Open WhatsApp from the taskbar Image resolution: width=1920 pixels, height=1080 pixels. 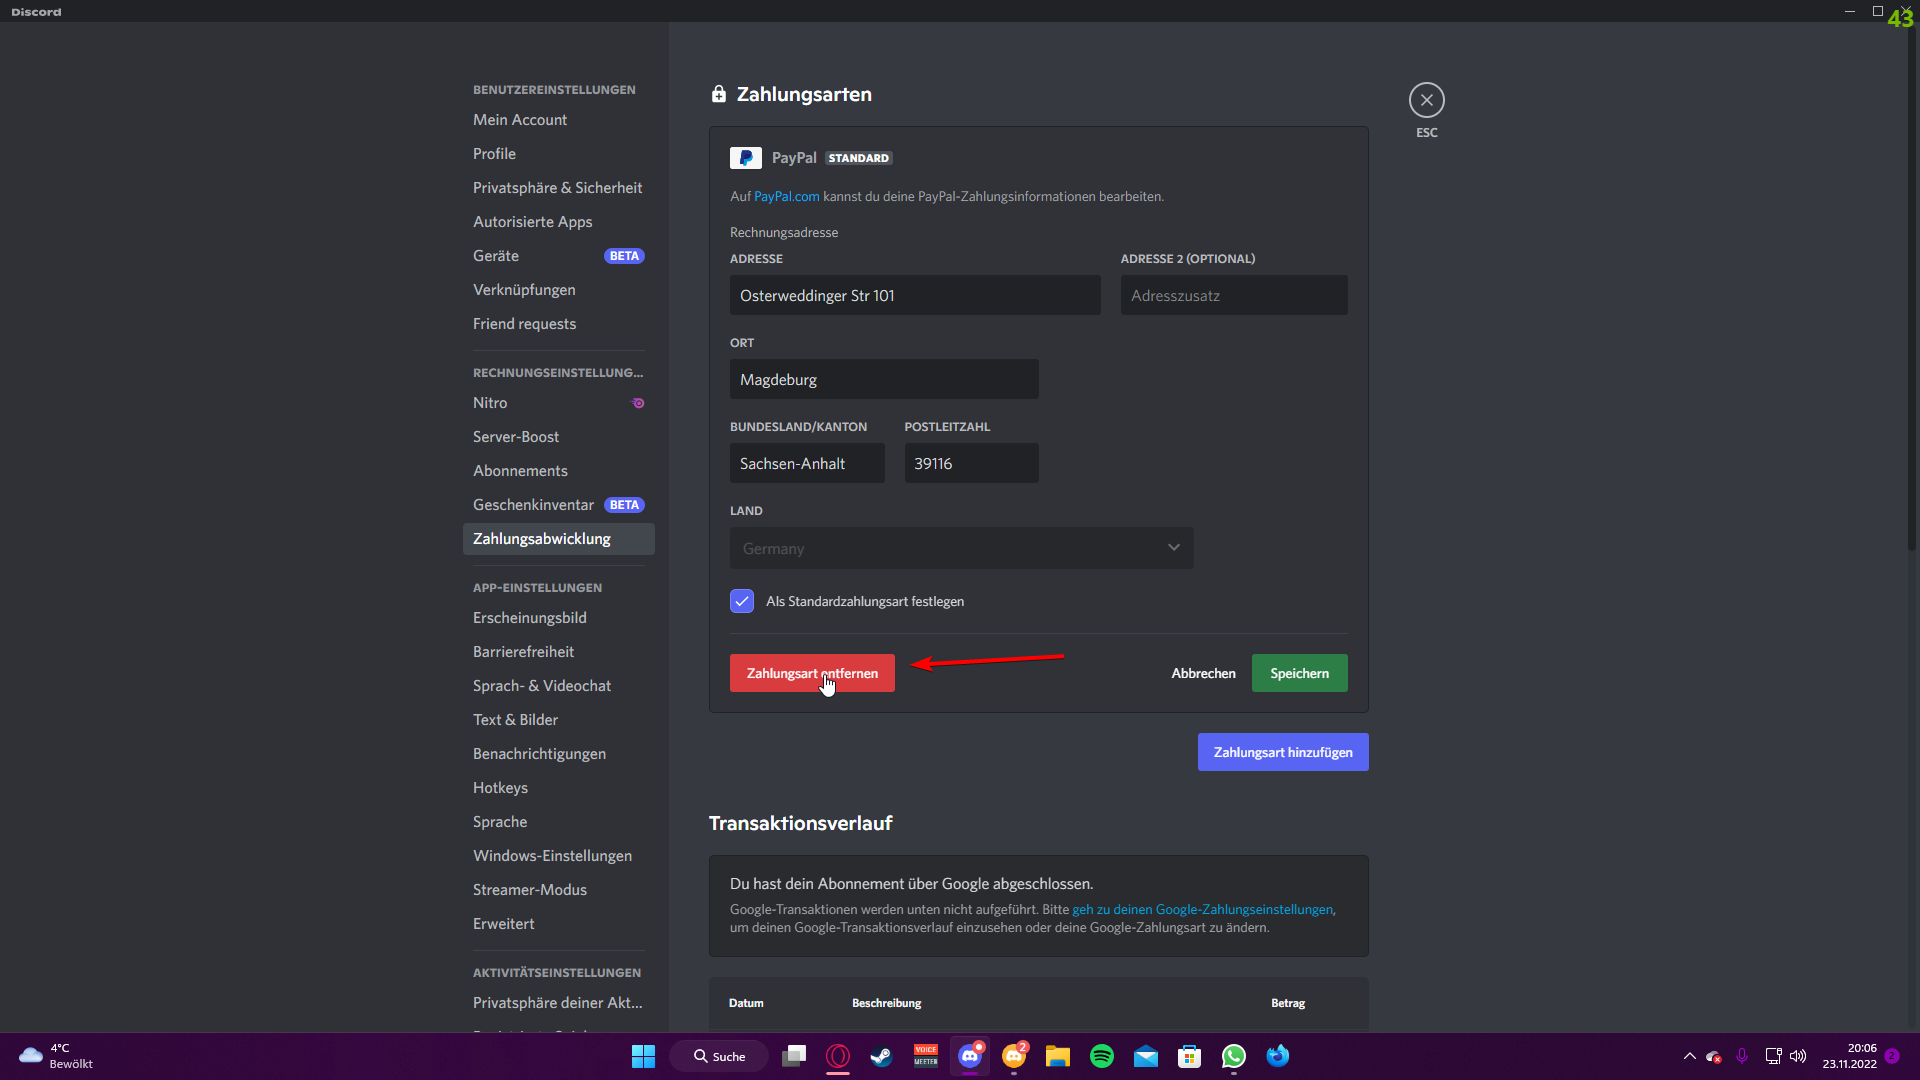(x=1233, y=1056)
